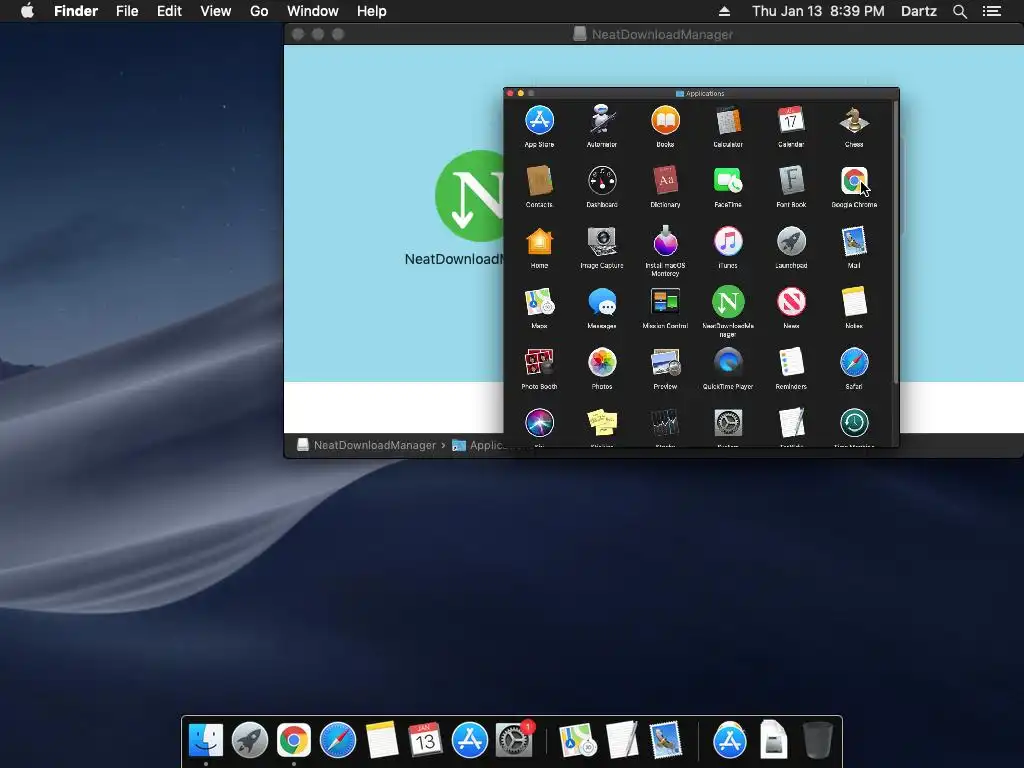Open Calendar from the Dock
This screenshot has width=1024, height=768.
(x=425, y=740)
